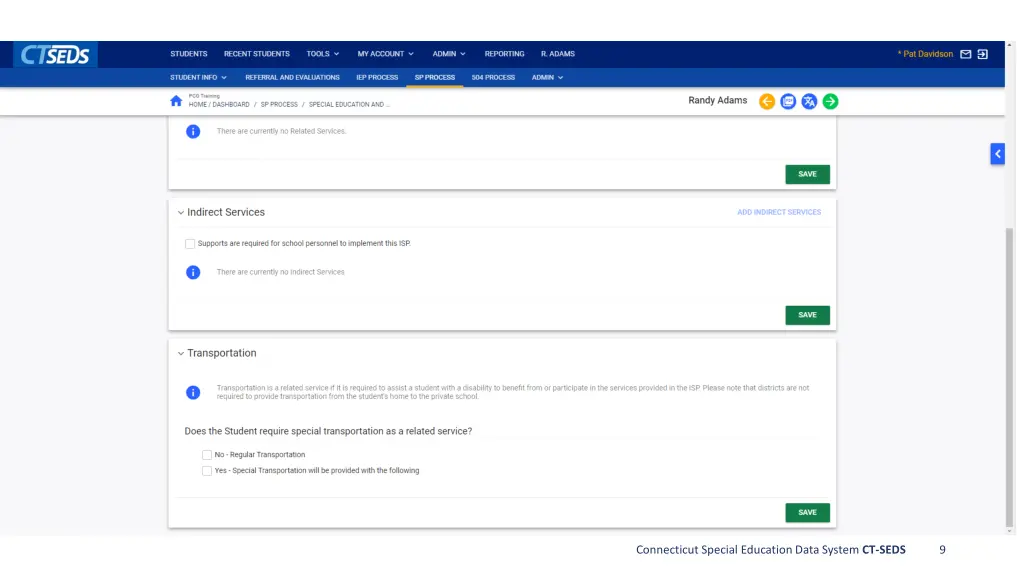1024x576 pixels.
Task: Open the Tools dropdown menu
Action: 322,54
